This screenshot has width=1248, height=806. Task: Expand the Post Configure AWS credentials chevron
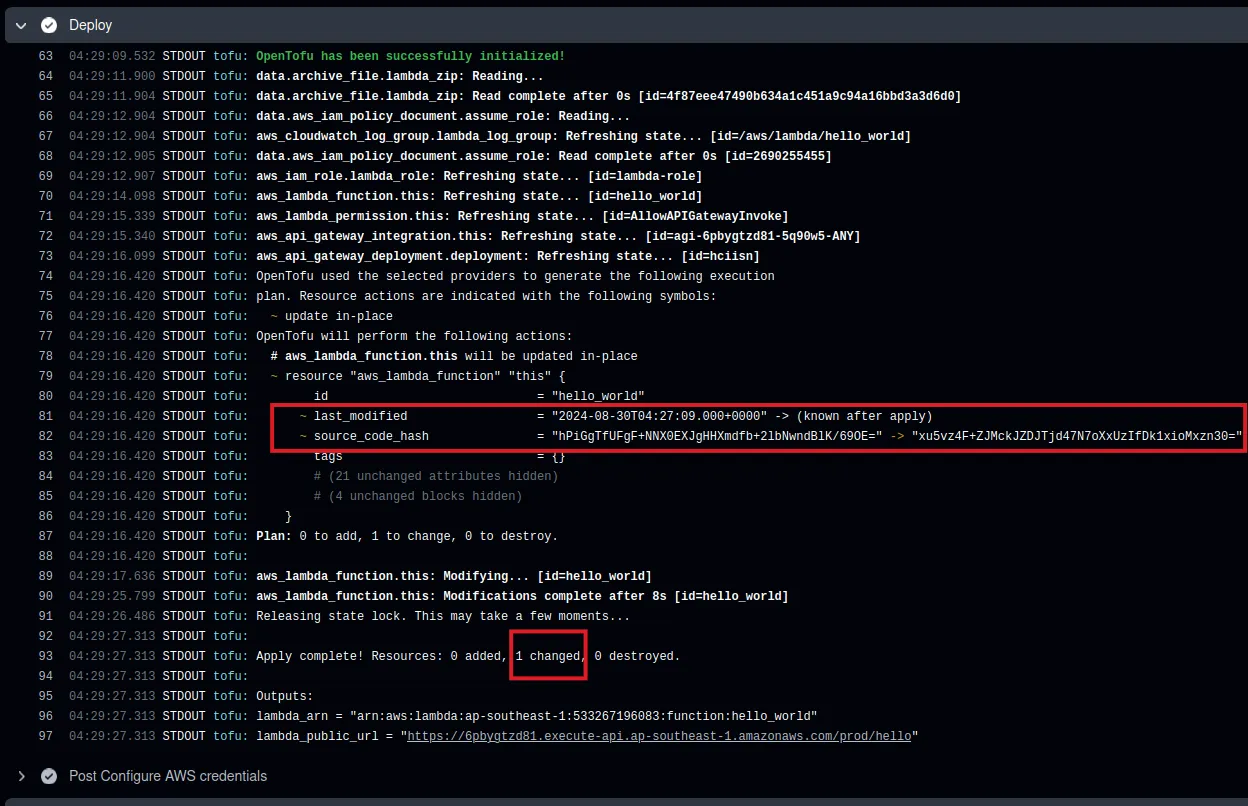point(21,776)
